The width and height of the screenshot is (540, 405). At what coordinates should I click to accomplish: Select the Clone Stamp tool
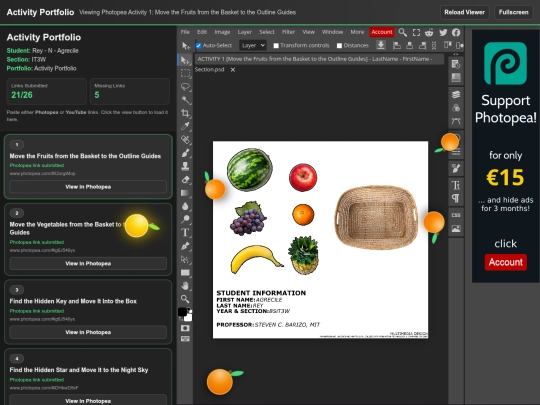(x=185, y=166)
